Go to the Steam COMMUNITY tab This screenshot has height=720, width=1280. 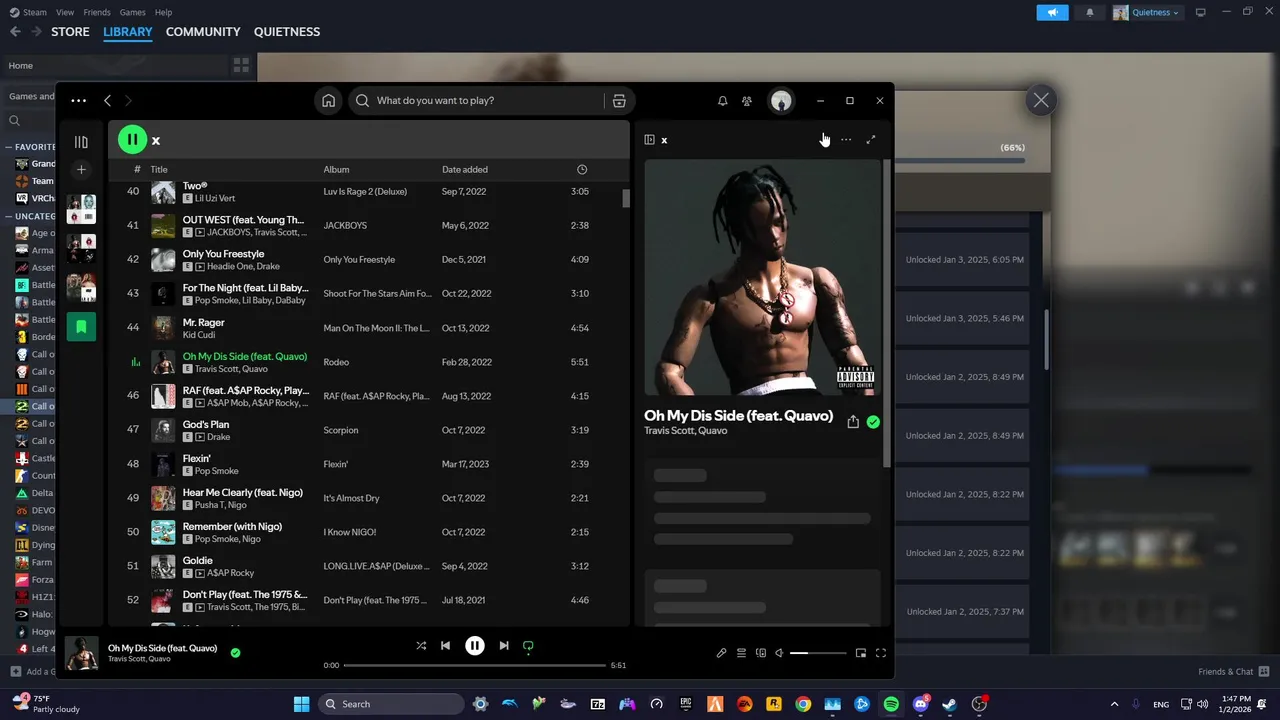coord(203,32)
